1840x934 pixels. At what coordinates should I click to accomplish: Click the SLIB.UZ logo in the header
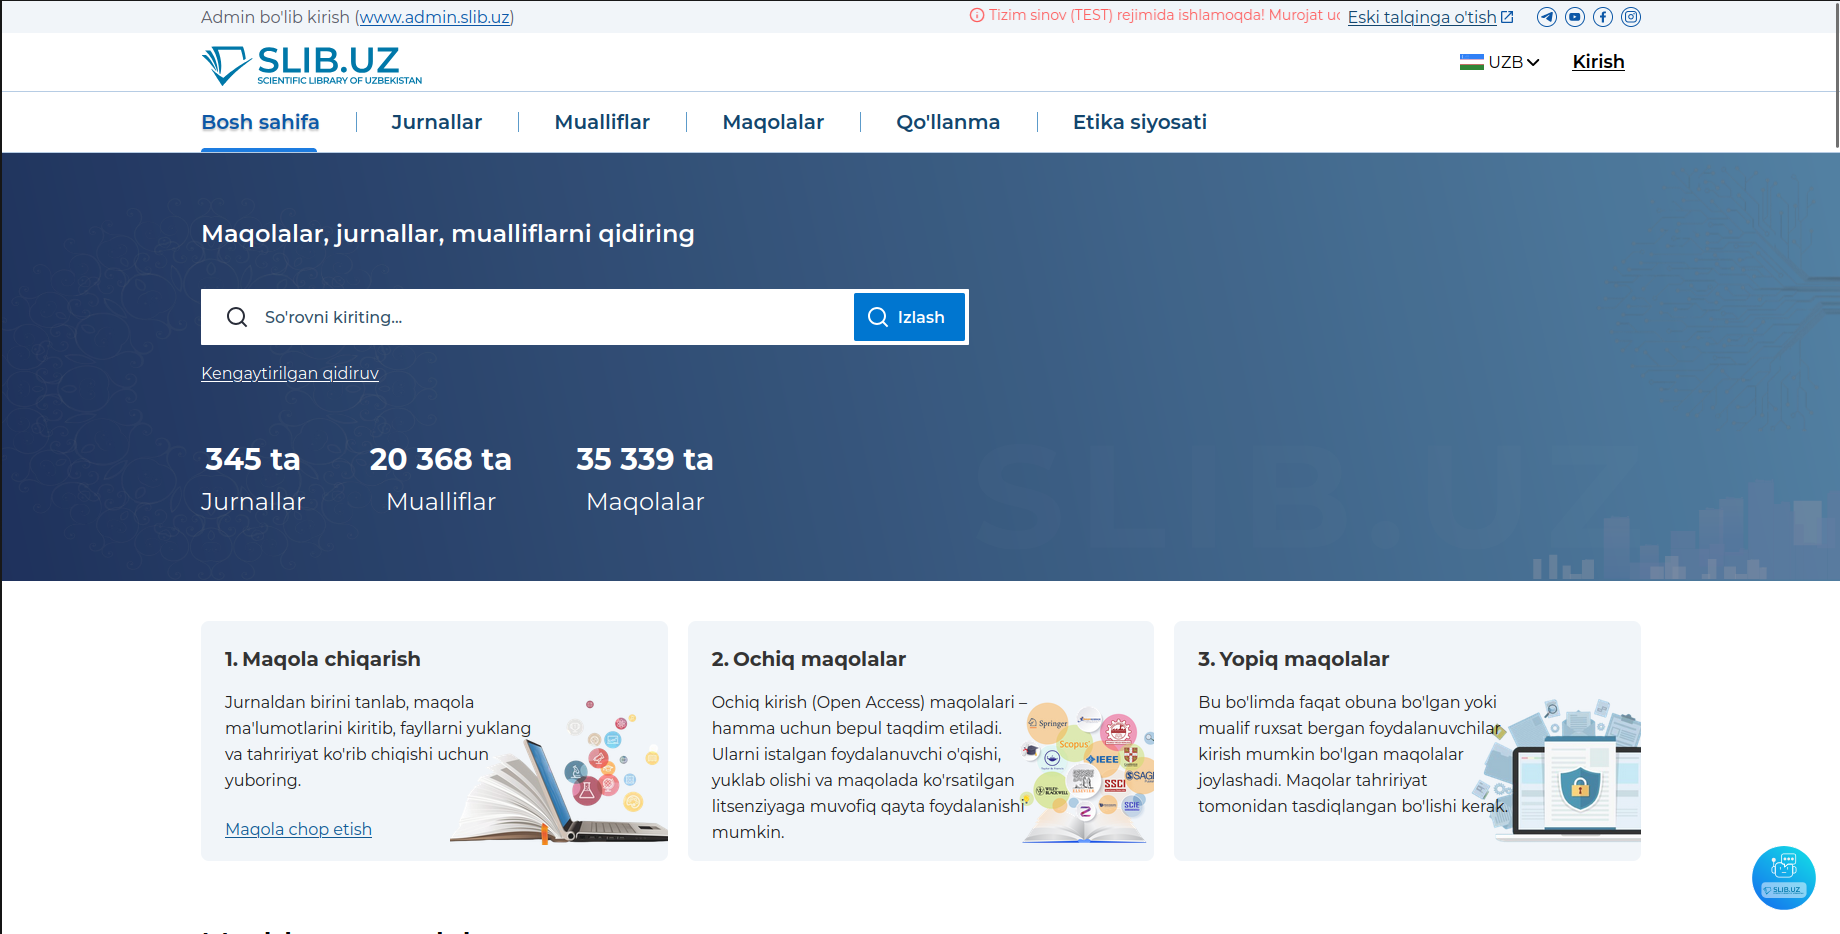pyautogui.click(x=312, y=65)
